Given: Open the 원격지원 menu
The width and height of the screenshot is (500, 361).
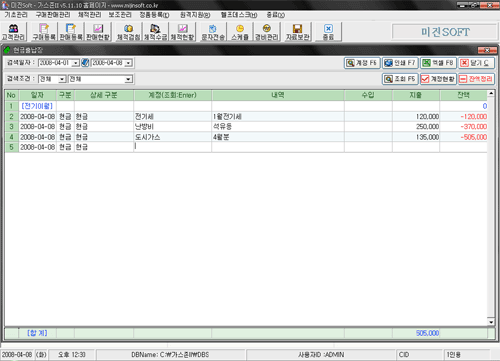Looking at the screenshot, I should pyautogui.click(x=195, y=15).
